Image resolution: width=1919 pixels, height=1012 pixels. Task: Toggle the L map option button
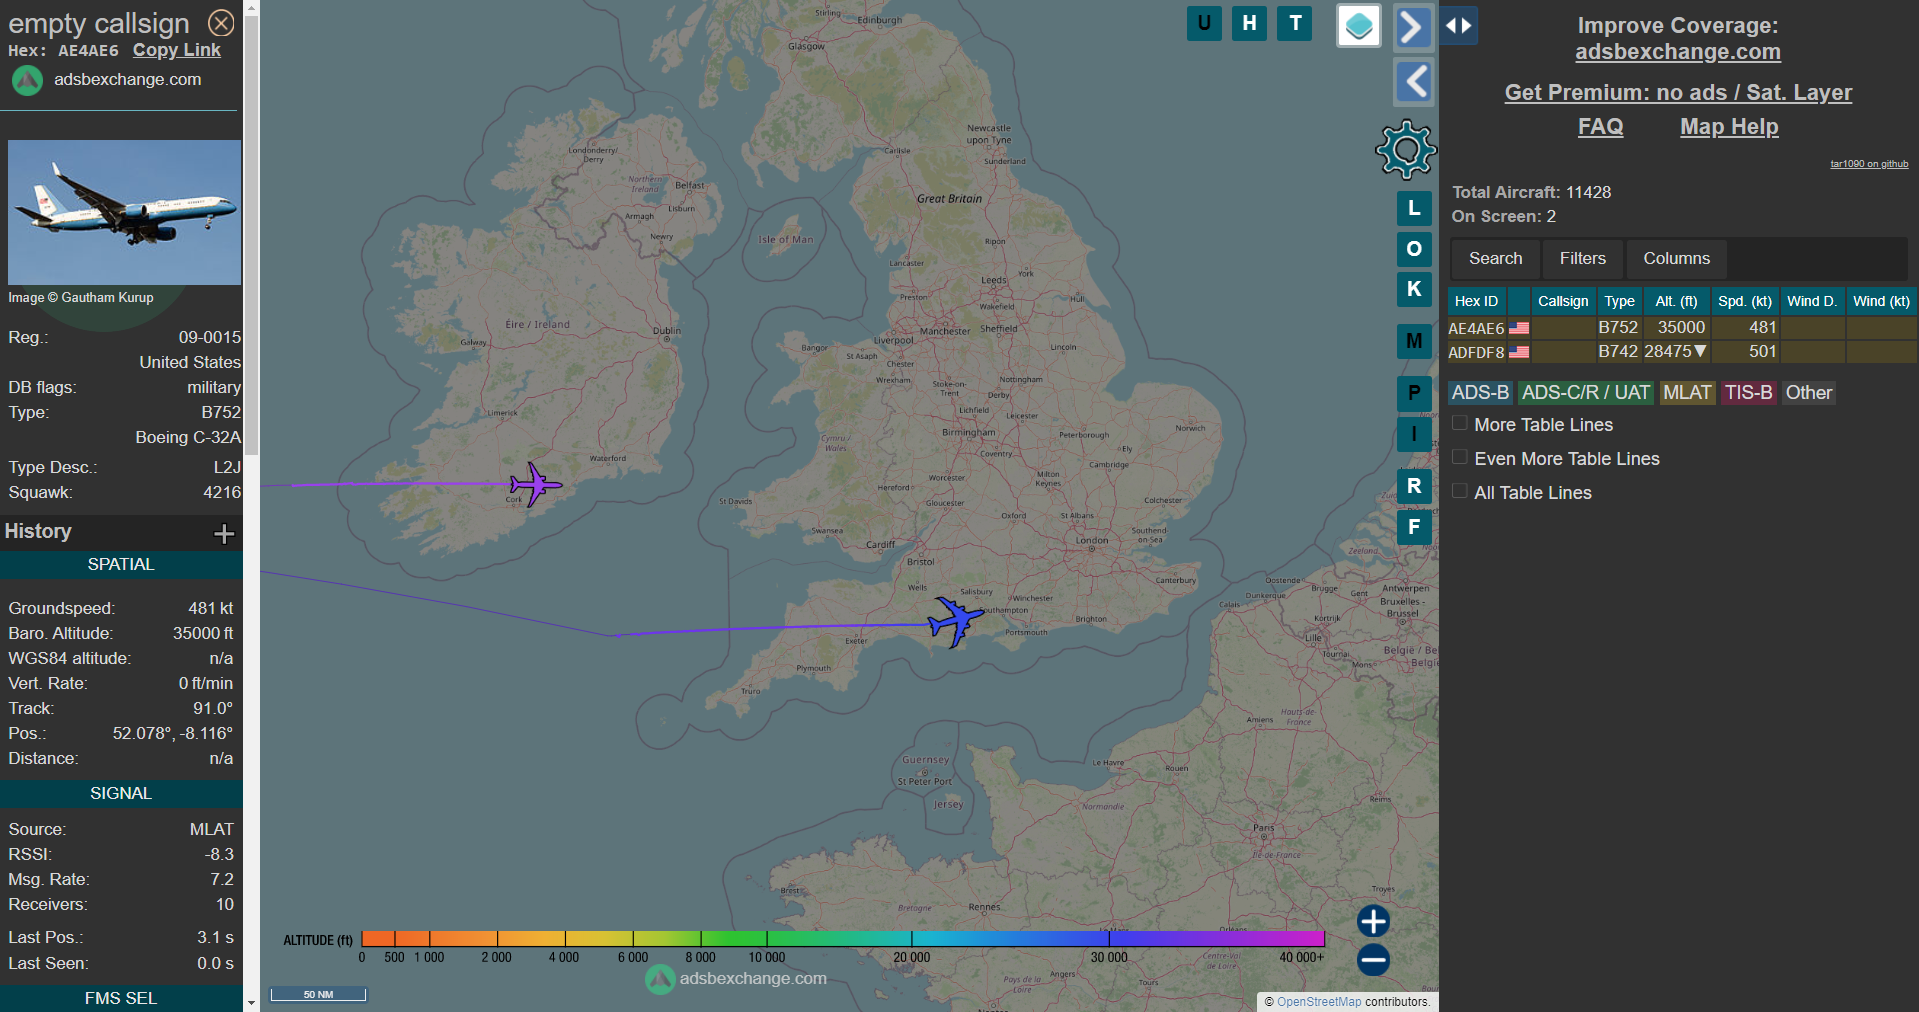pos(1414,208)
